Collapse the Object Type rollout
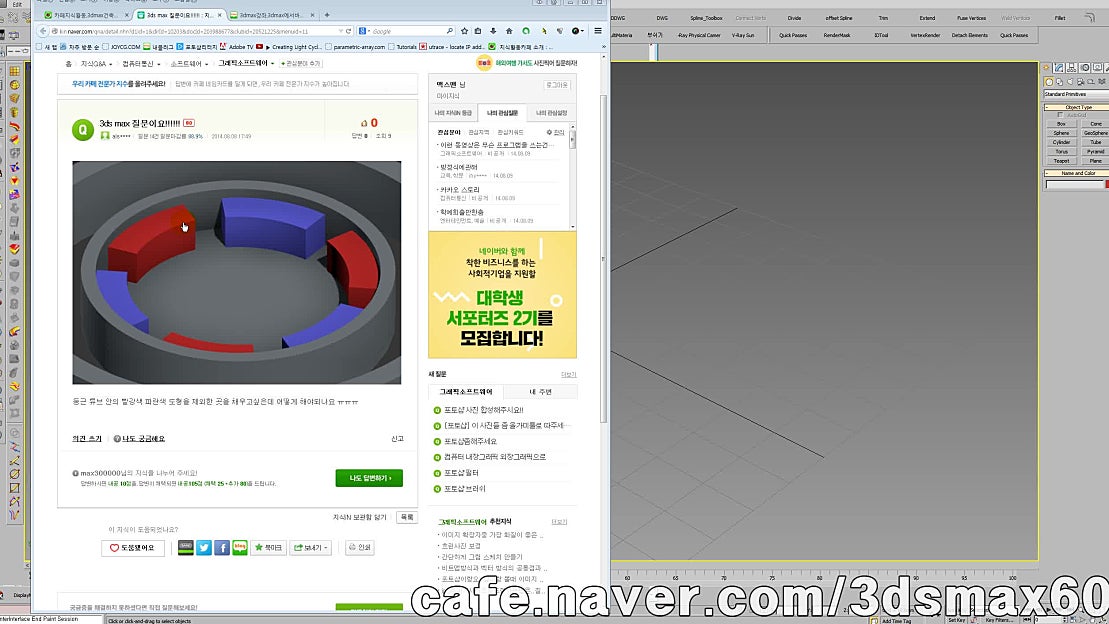1109x624 pixels. (1047, 107)
